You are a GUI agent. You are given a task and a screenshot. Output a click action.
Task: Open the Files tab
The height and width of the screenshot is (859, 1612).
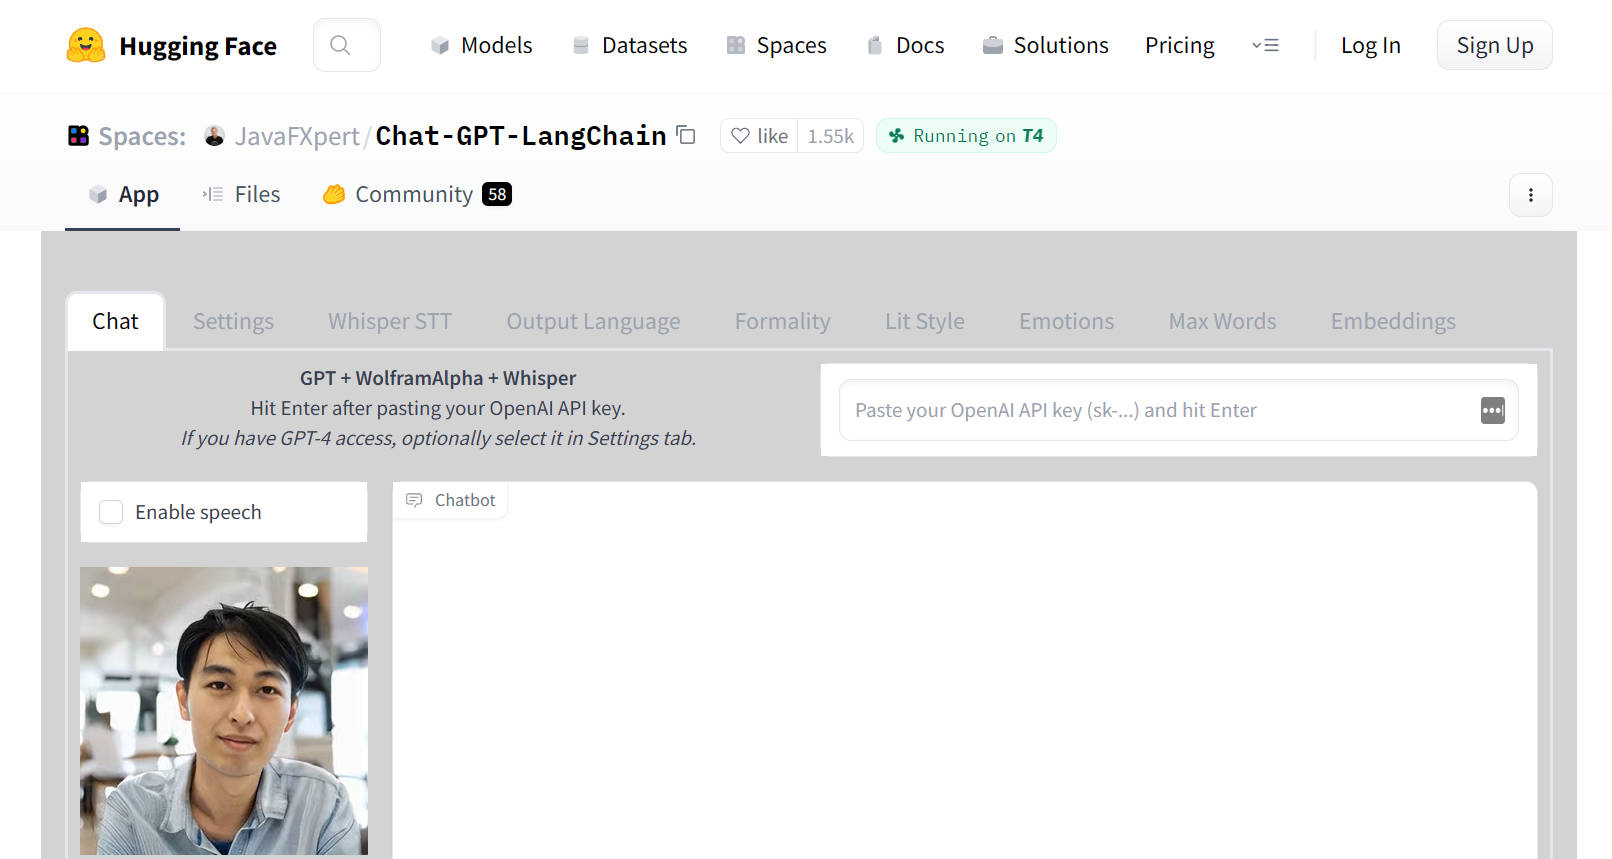pos(241,194)
